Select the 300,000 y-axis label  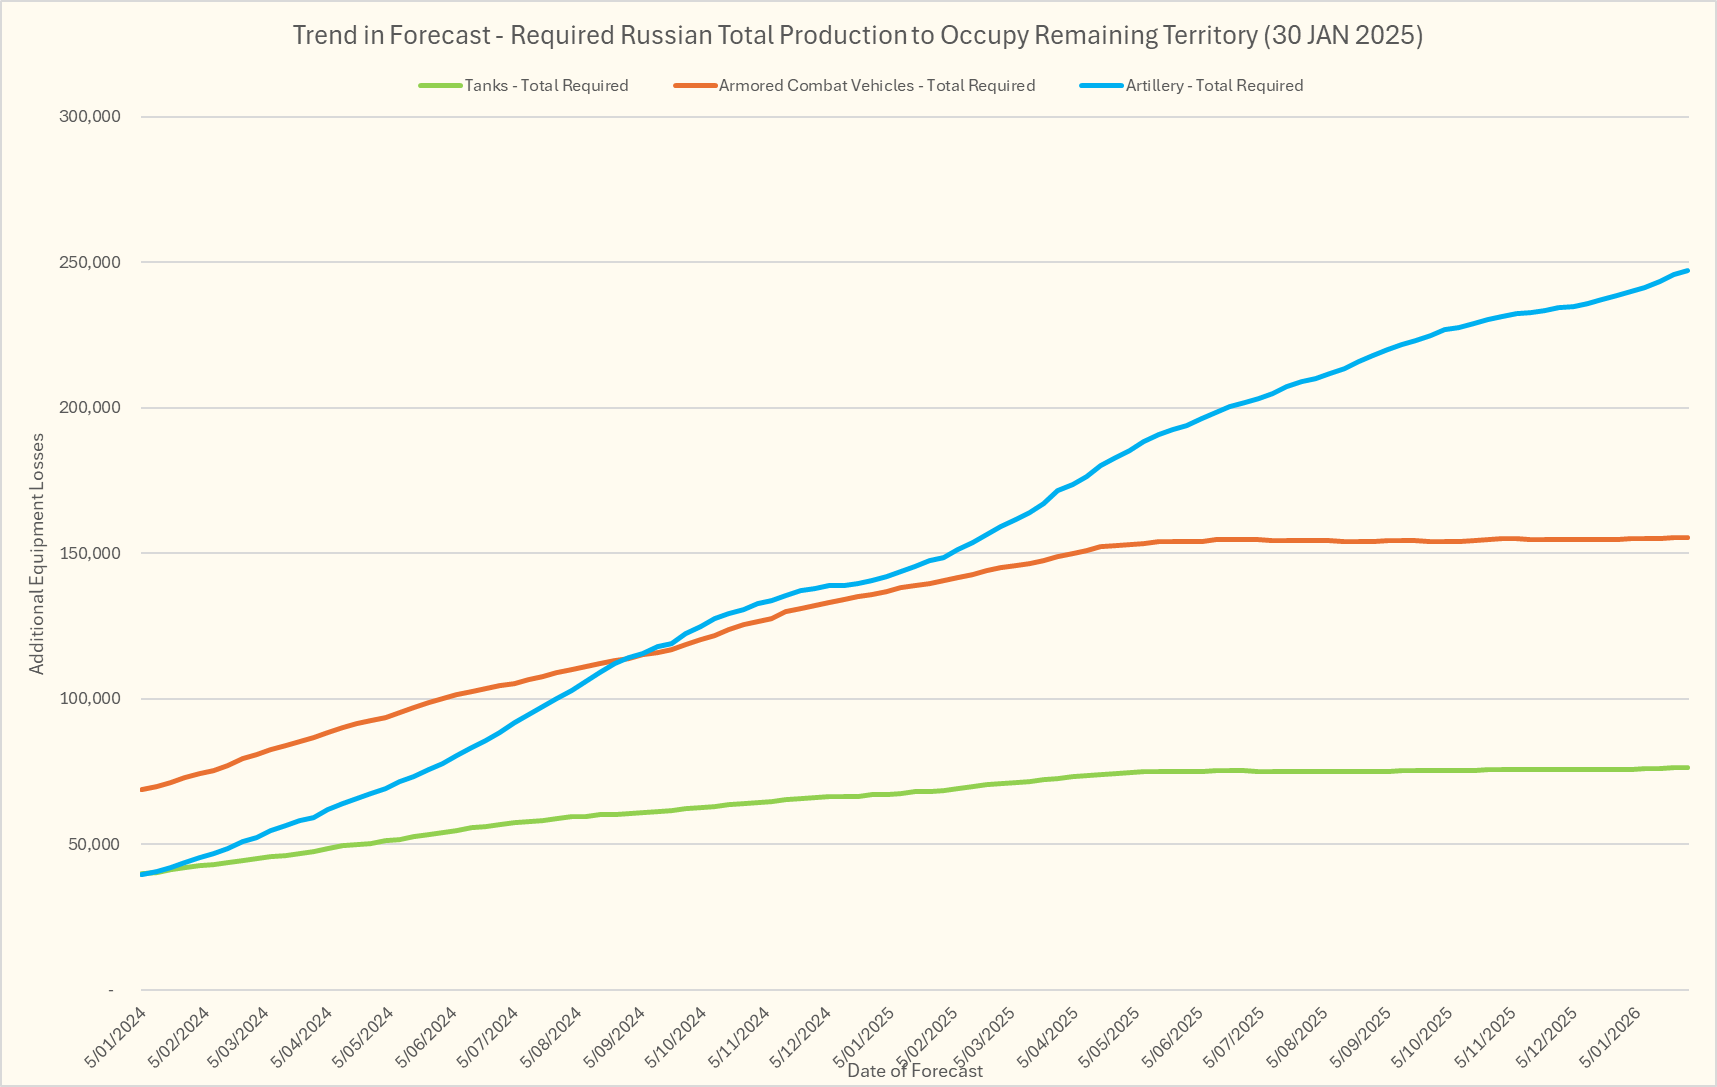(x=90, y=117)
